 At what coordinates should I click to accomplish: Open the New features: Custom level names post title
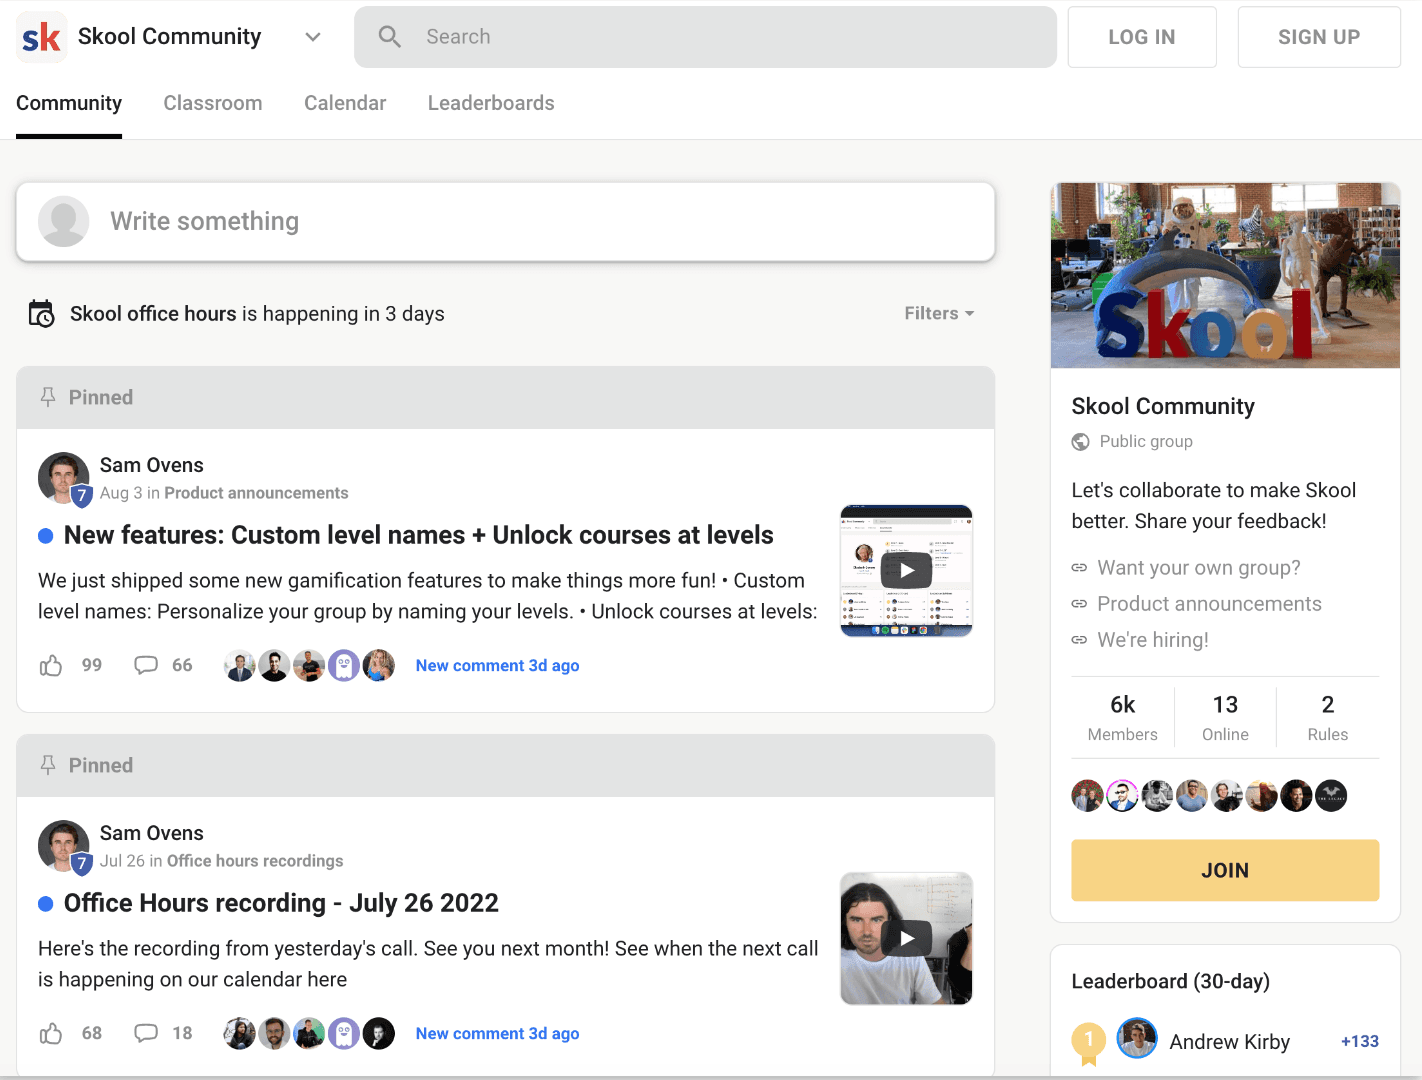click(x=418, y=535)
